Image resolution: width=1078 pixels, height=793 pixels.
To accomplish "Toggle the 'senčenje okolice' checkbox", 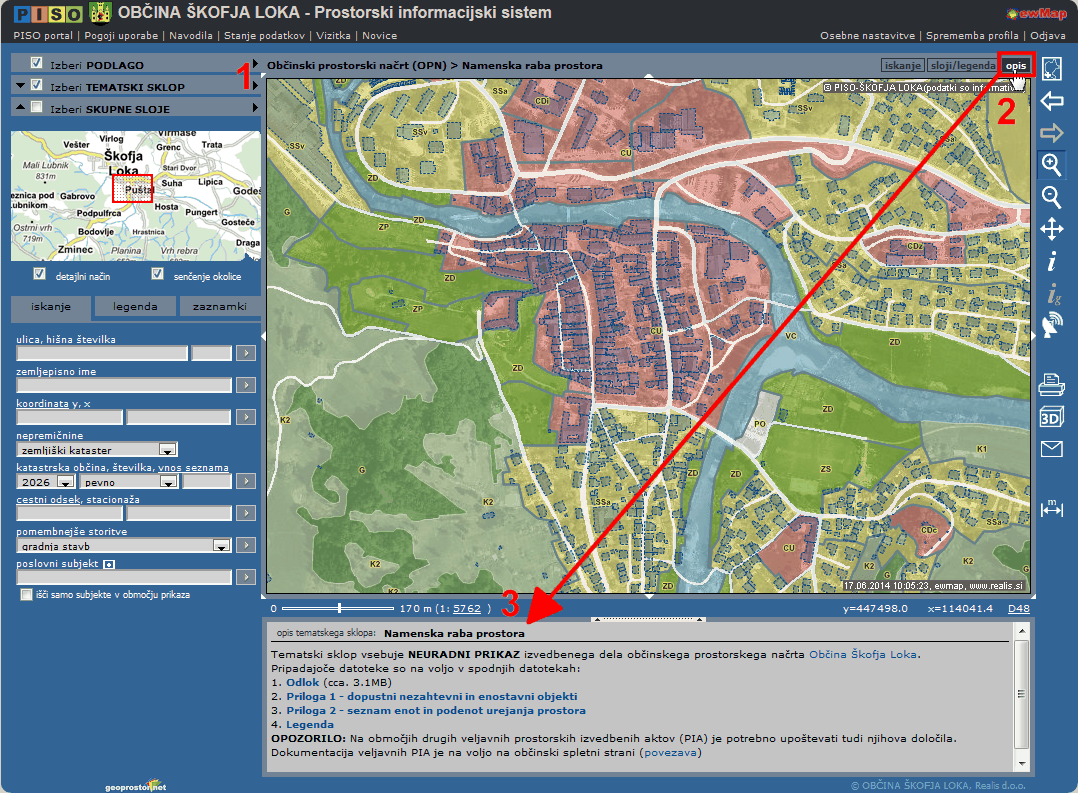I will [157, 274].
